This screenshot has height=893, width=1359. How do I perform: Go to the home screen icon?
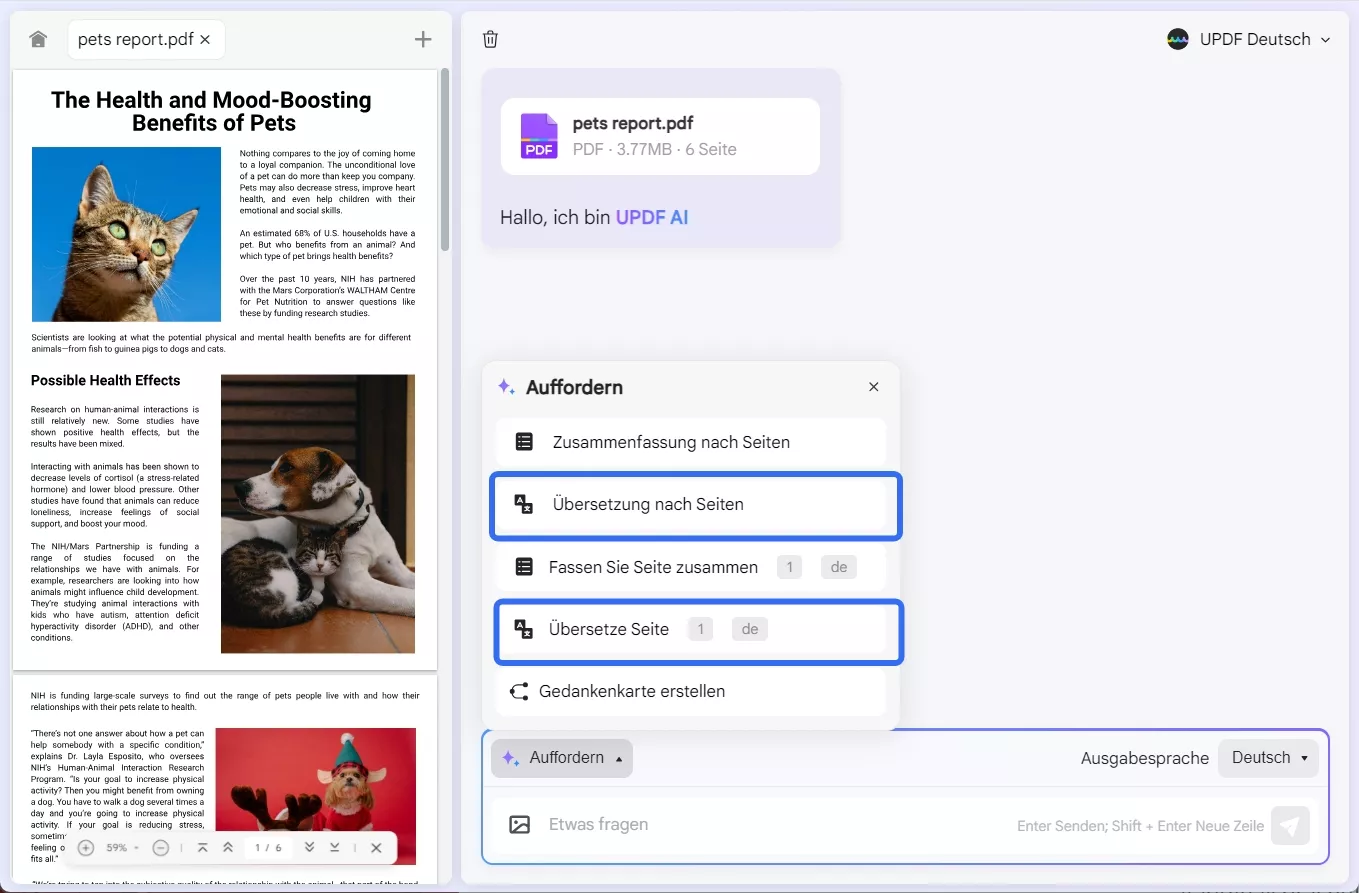(38, 39)
